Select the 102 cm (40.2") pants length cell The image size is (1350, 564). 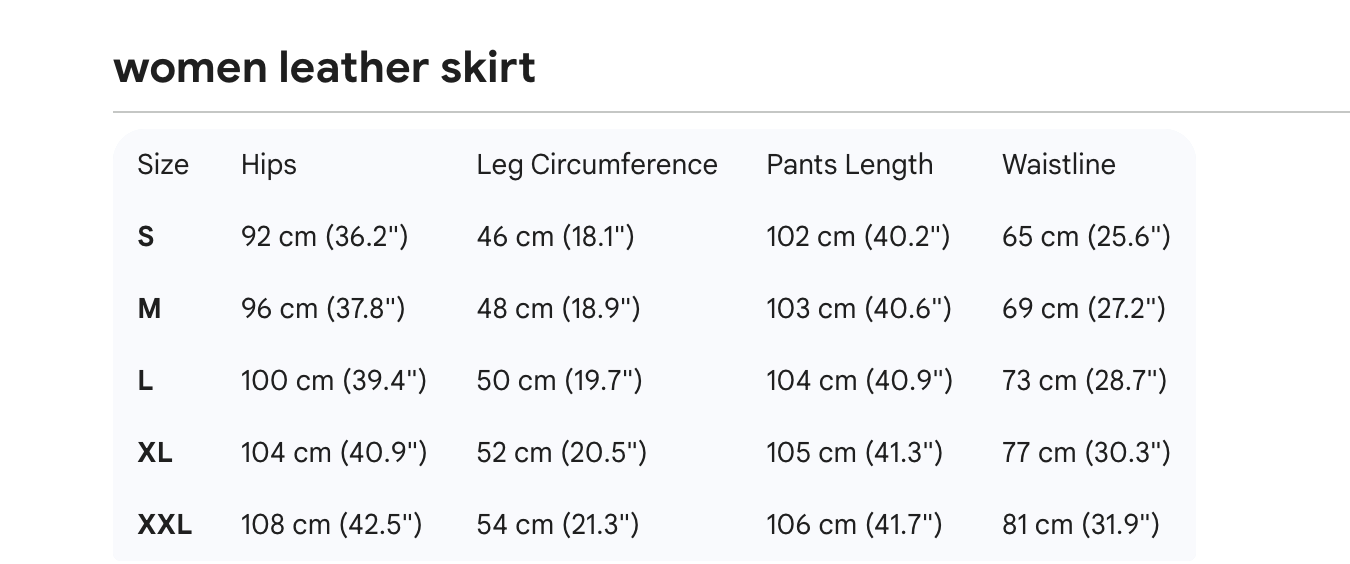pos(857,237)
